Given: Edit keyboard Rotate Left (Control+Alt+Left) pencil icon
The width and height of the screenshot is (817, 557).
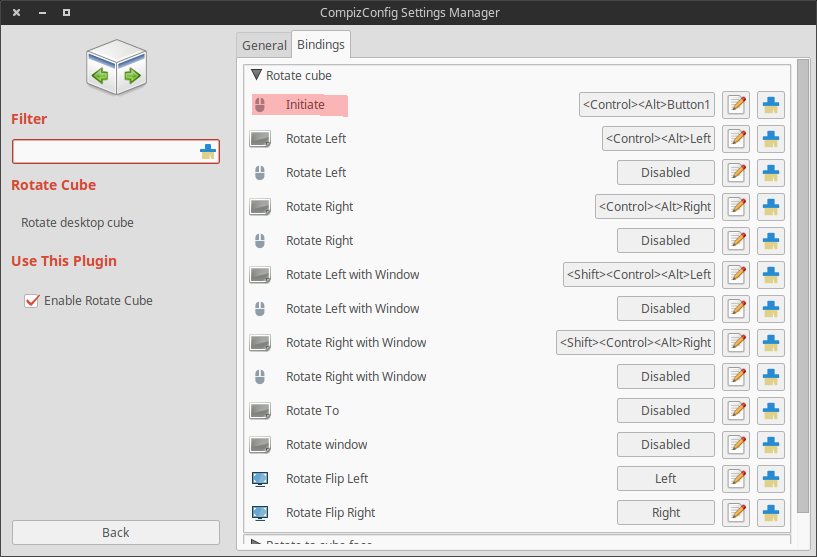Looking at the screenshot, I should coord(736,139).
